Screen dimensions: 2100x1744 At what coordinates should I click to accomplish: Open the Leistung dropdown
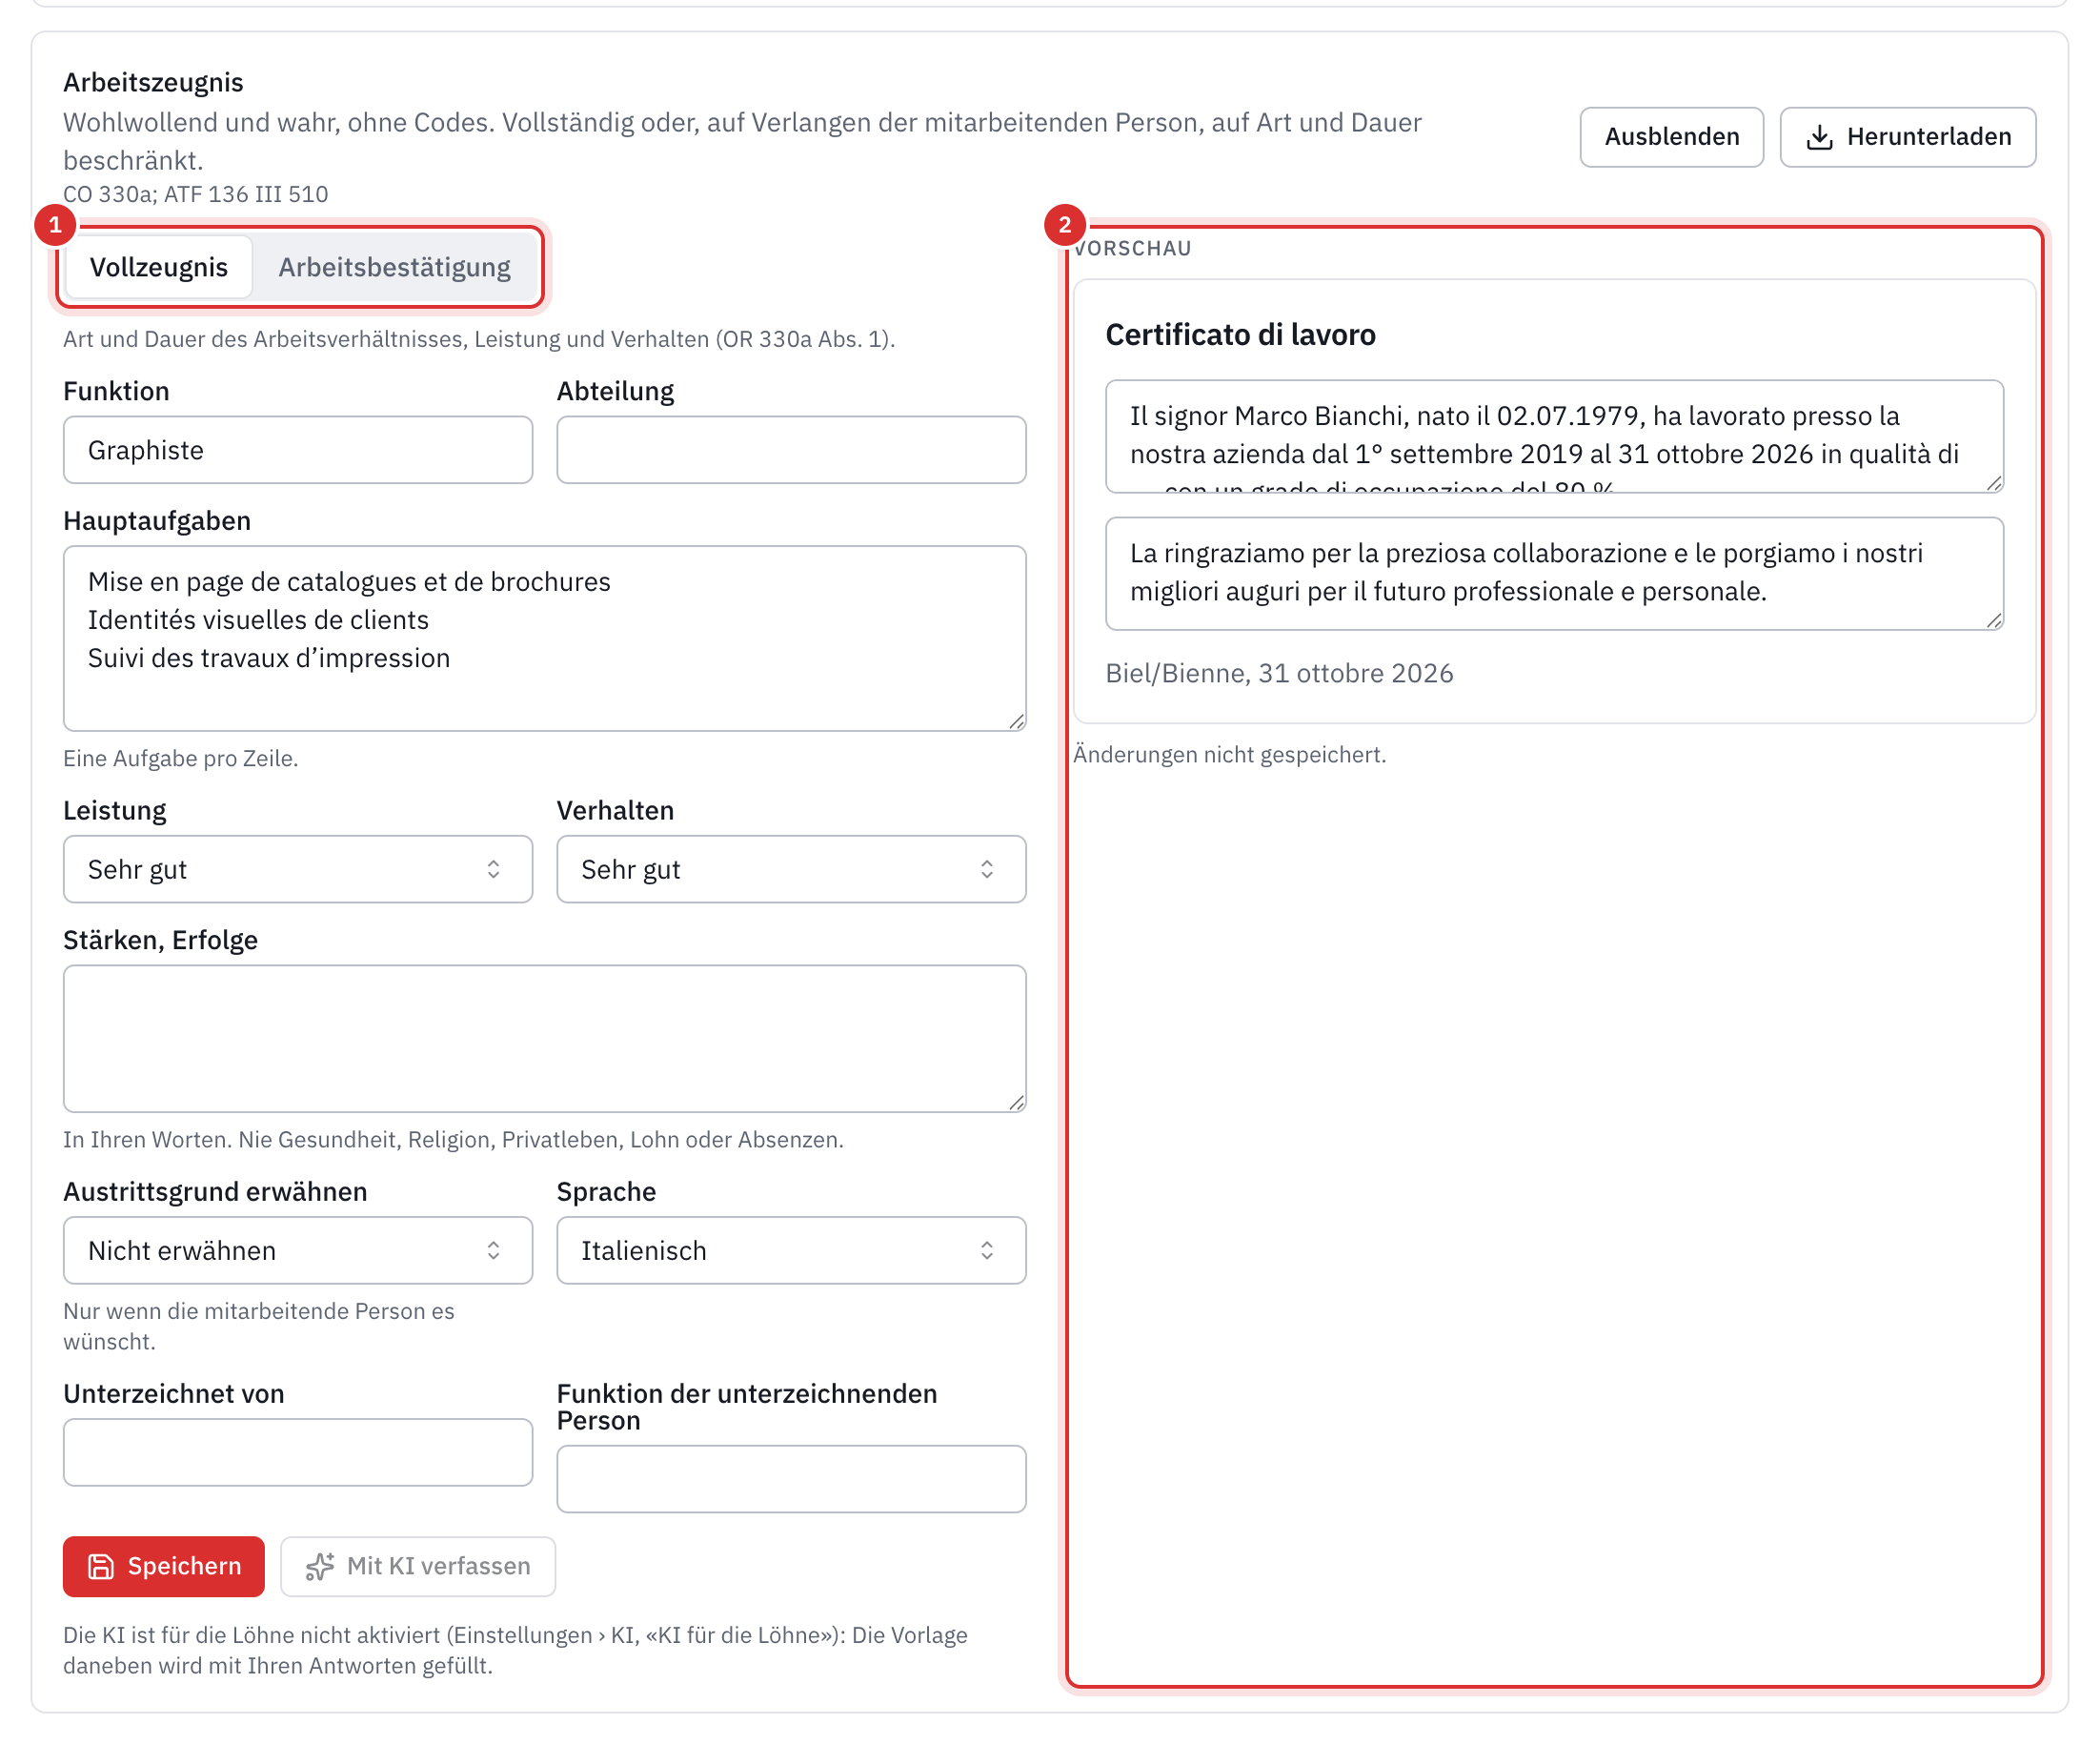(x=298, y=869)
